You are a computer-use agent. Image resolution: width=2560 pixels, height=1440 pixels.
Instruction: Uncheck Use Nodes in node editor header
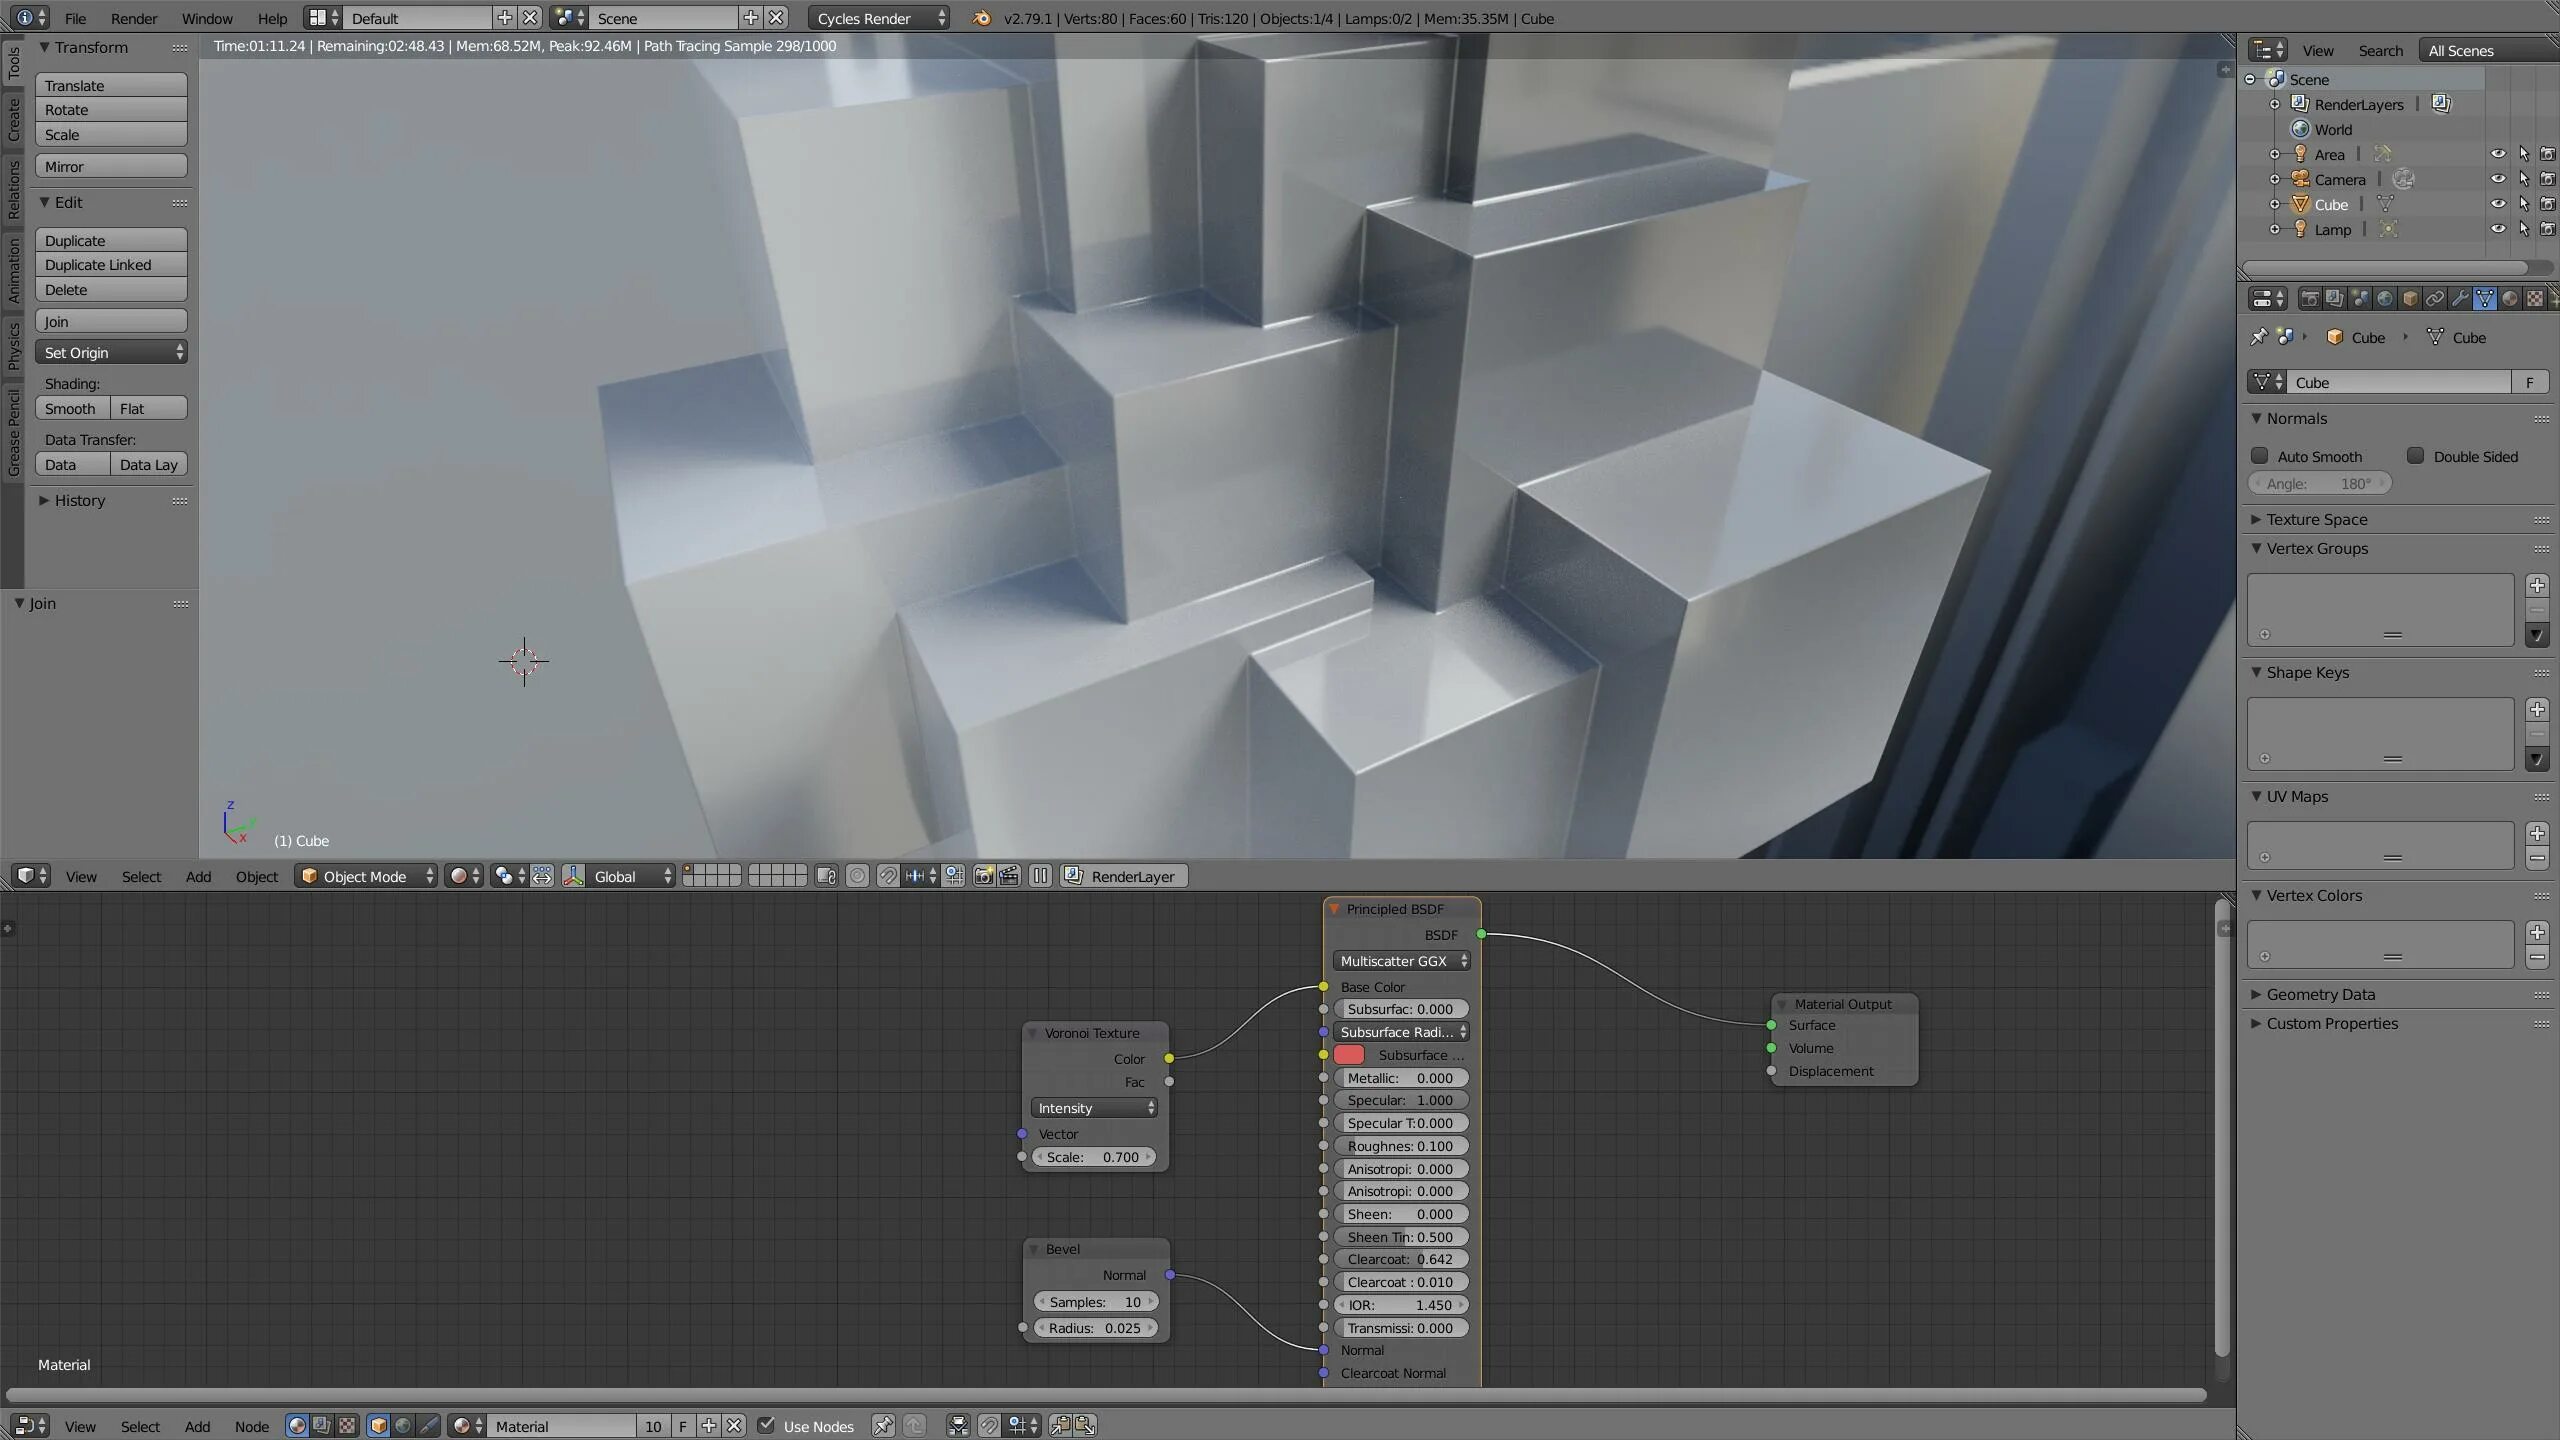(x=766, y=1425)
